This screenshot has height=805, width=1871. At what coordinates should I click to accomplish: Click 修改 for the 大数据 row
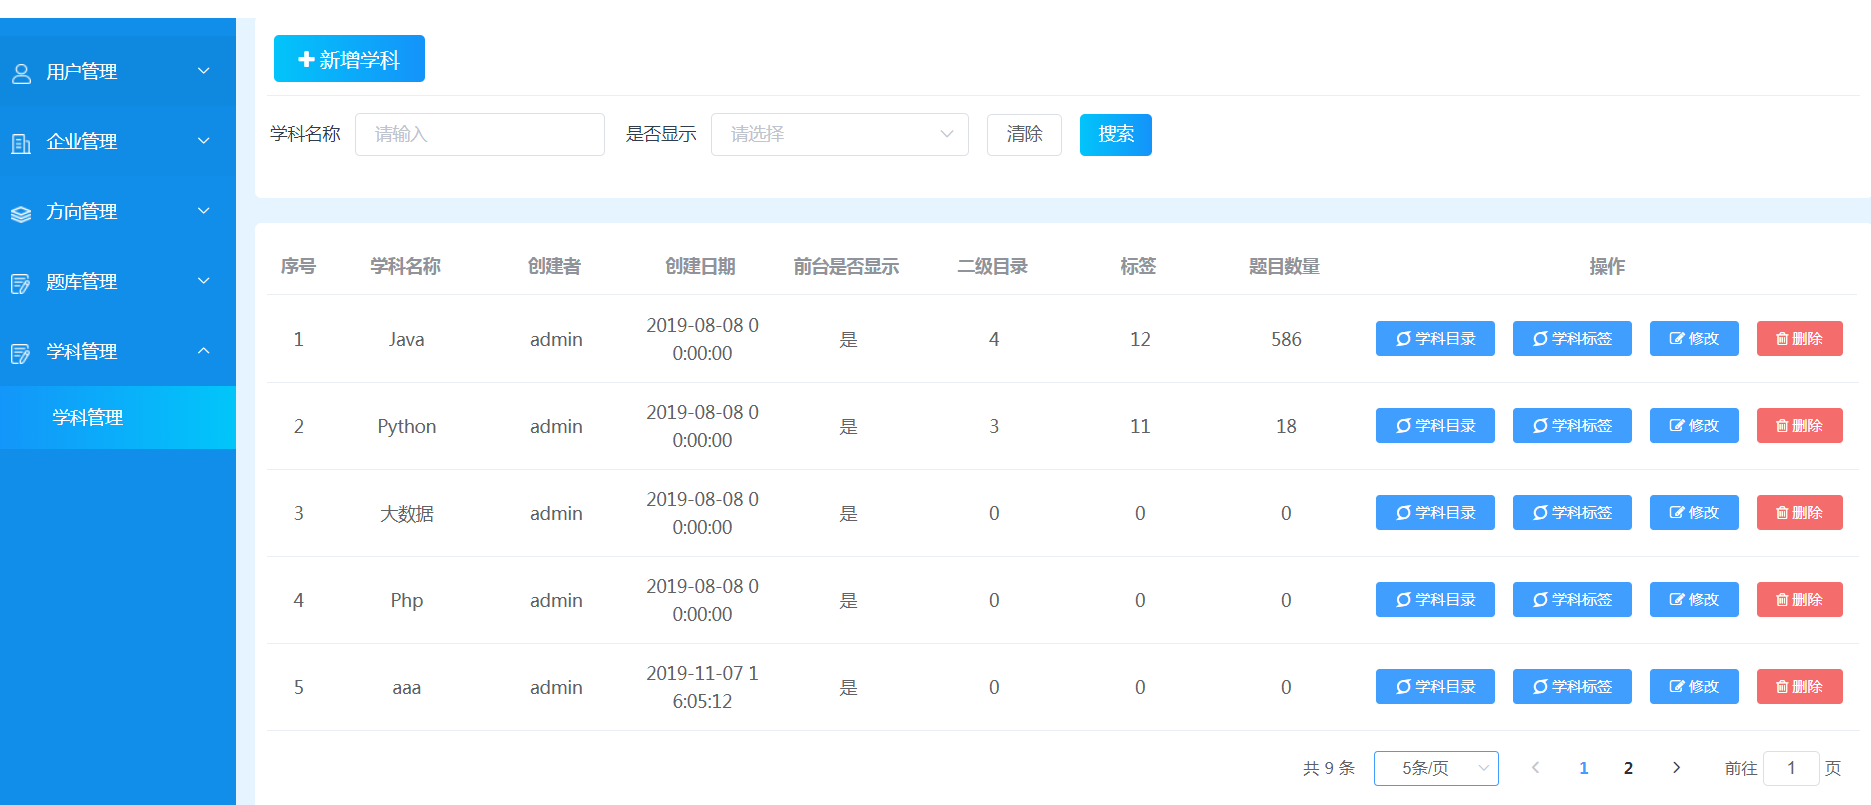point(1694,513)
